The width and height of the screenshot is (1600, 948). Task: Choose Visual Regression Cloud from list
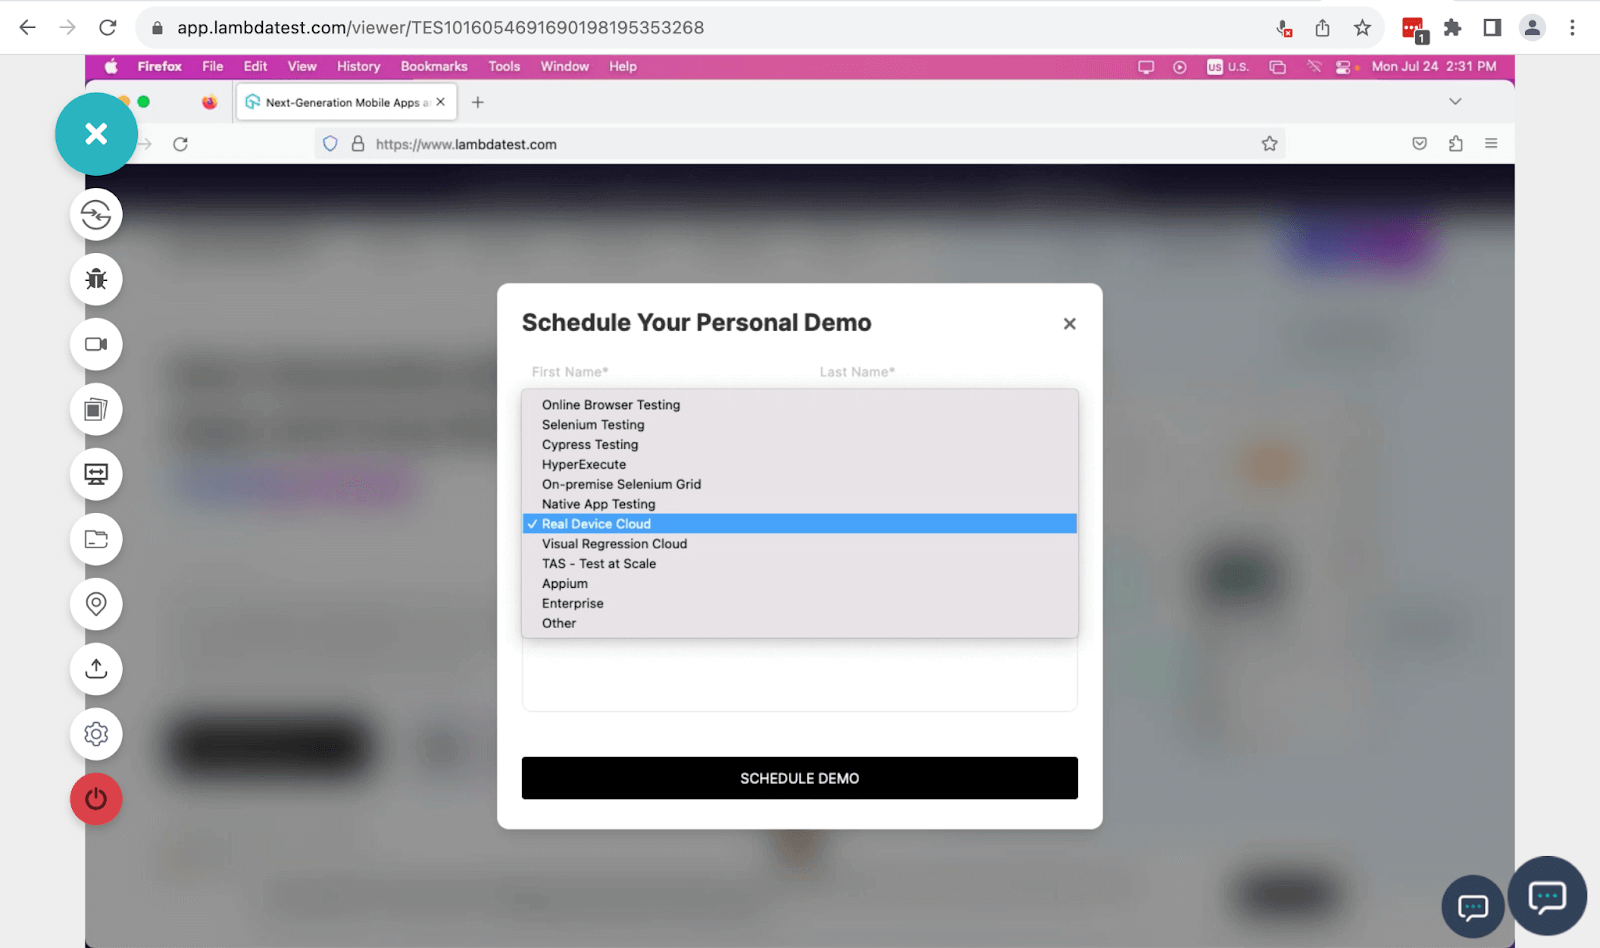pyautogui.click(x=614, y=544)
